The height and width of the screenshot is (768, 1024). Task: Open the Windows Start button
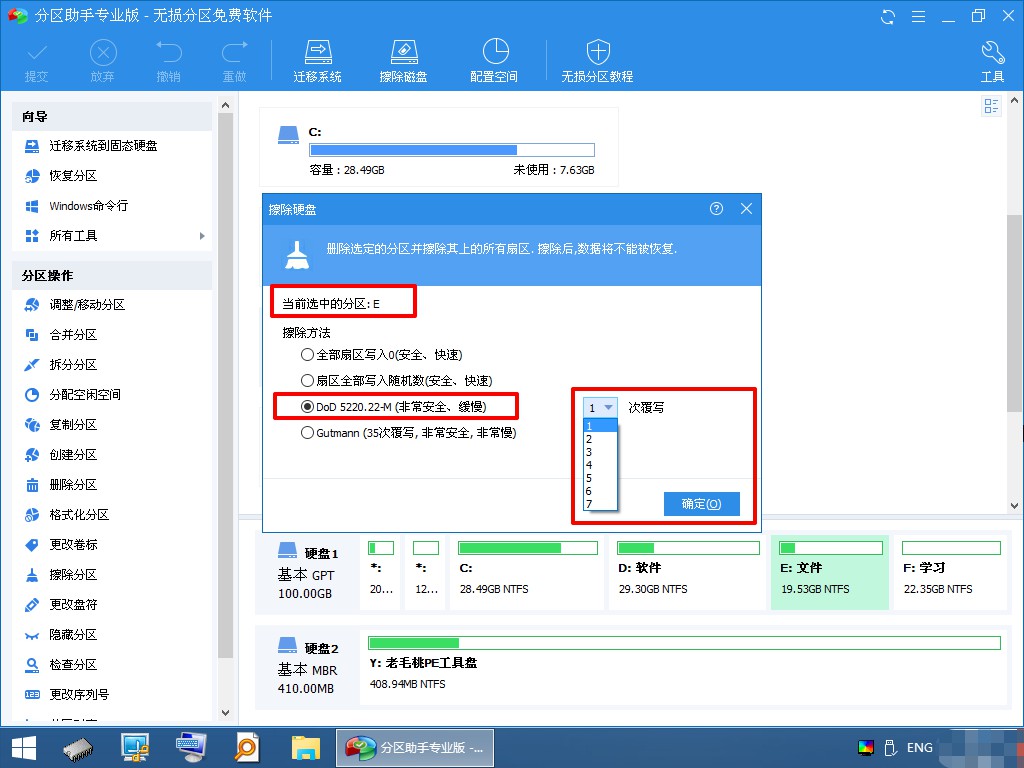coord(24,748)
